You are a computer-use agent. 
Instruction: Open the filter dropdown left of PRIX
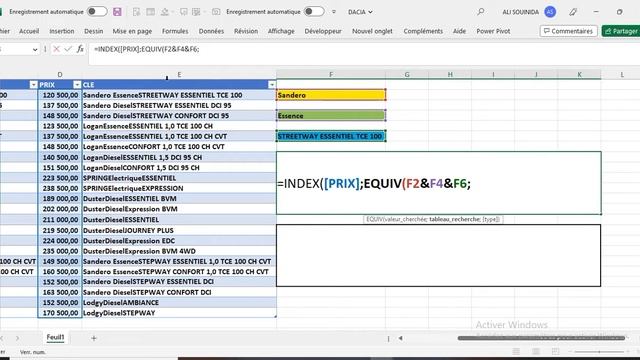(33, 84)
